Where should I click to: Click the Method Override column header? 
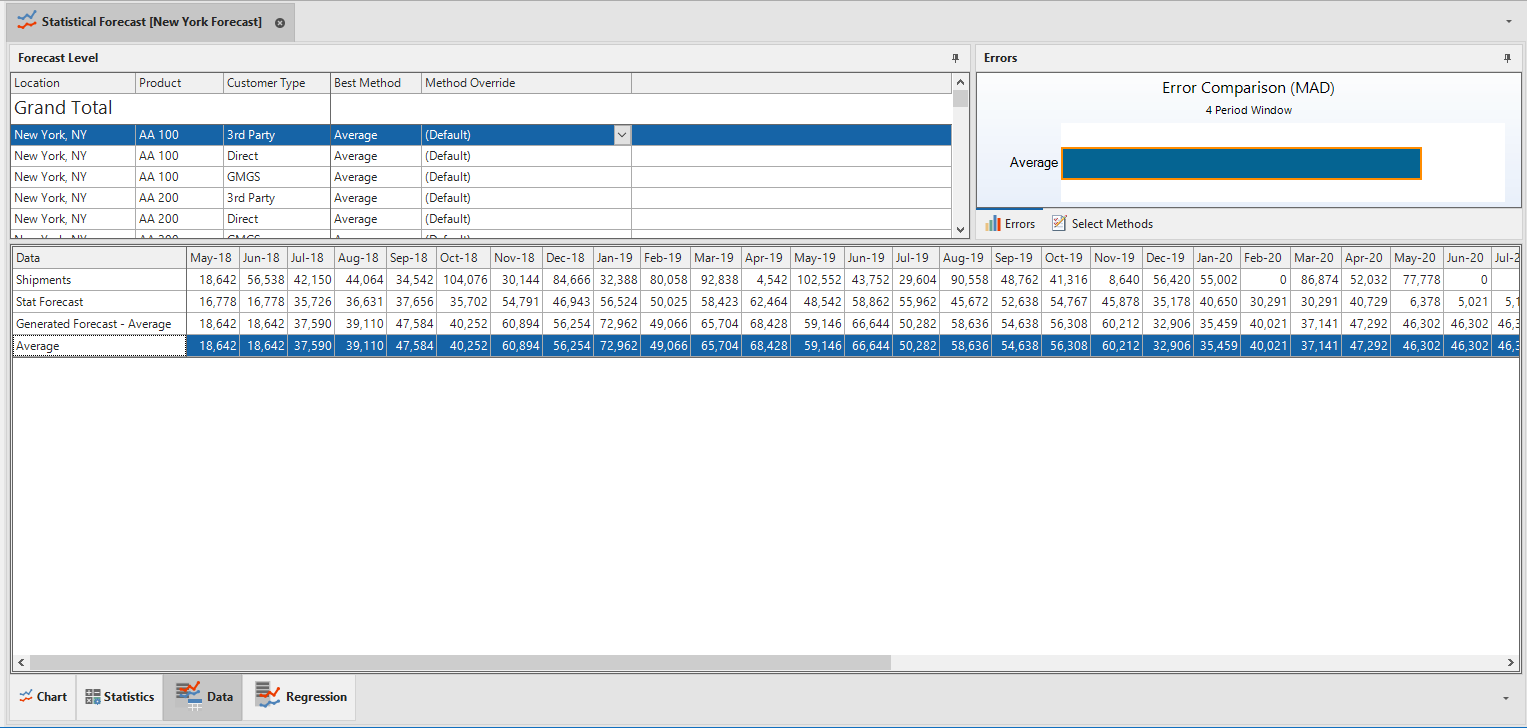click(526, 83)
